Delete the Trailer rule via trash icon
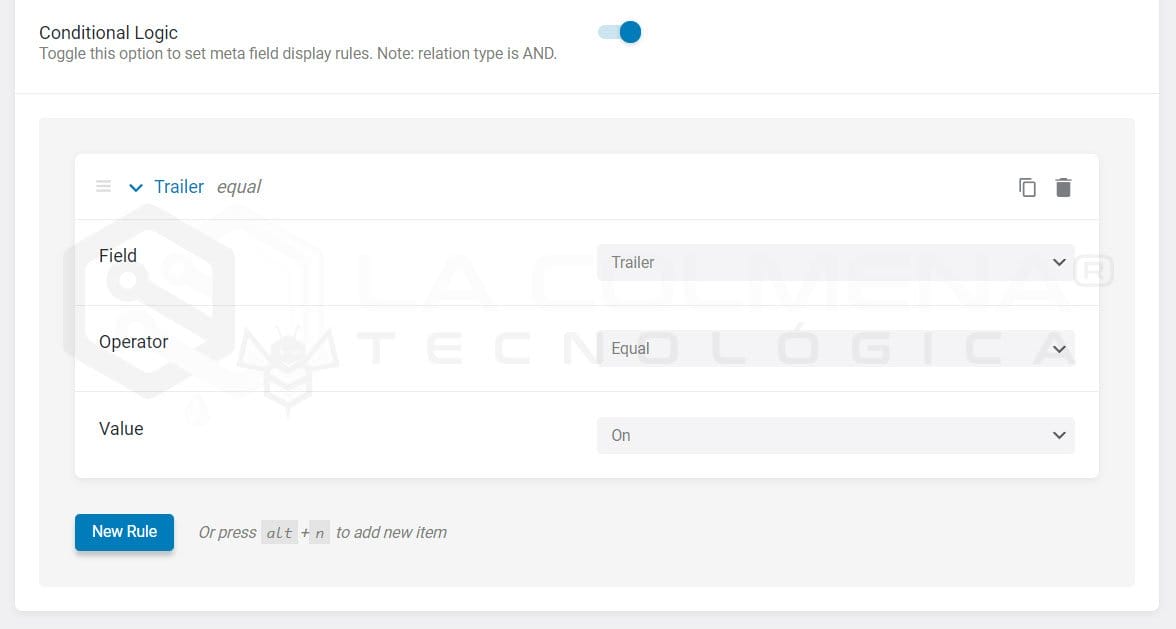This screenshot has width=1176, height=629. click(1063, 187)
